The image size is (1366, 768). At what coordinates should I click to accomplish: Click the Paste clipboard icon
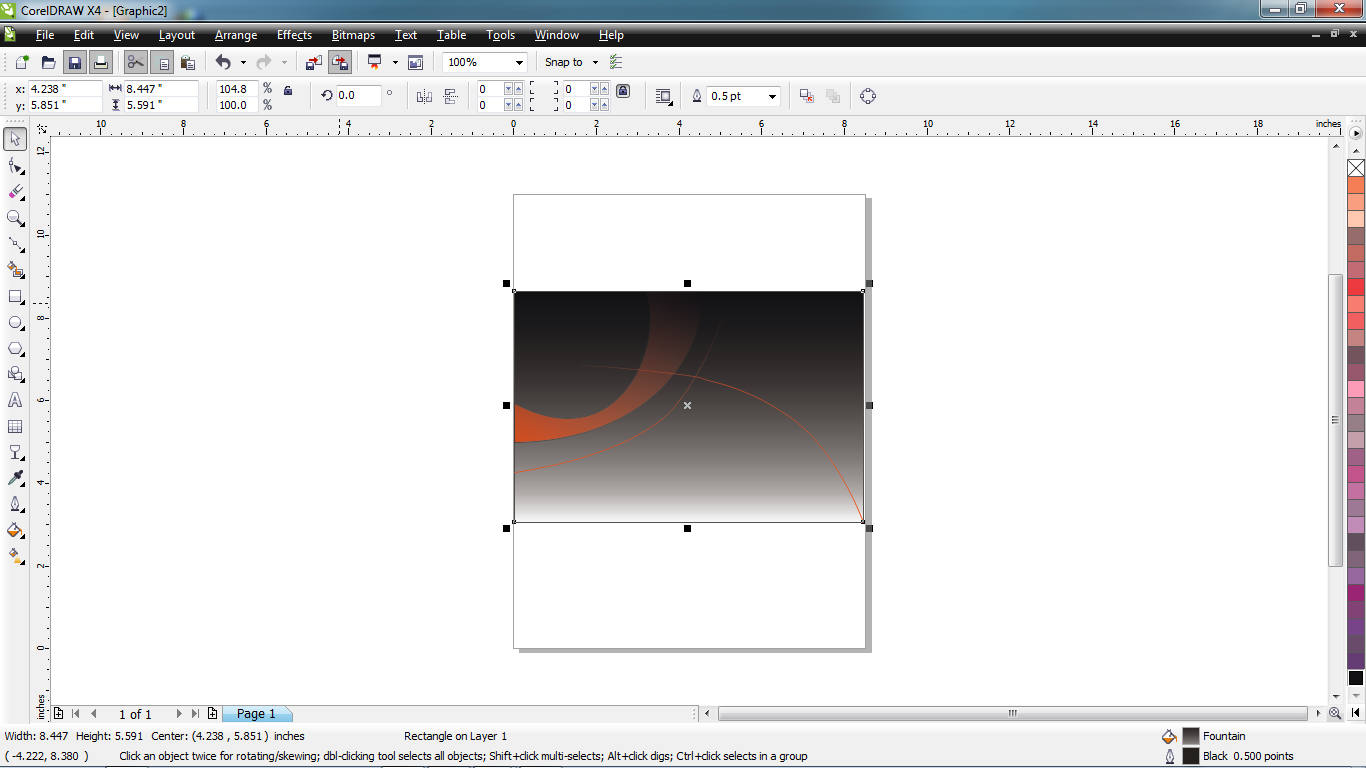187,62
